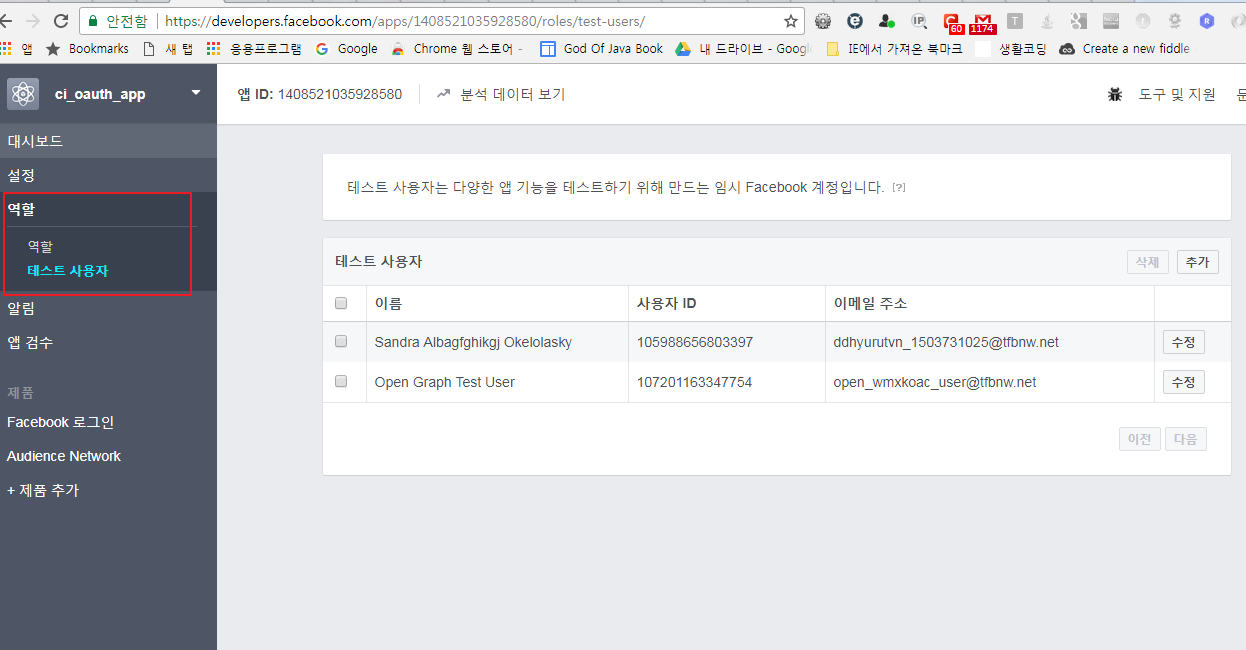
Task: Open the IE에서 가져온 북마크 folder
Action: tap(894, 48)
